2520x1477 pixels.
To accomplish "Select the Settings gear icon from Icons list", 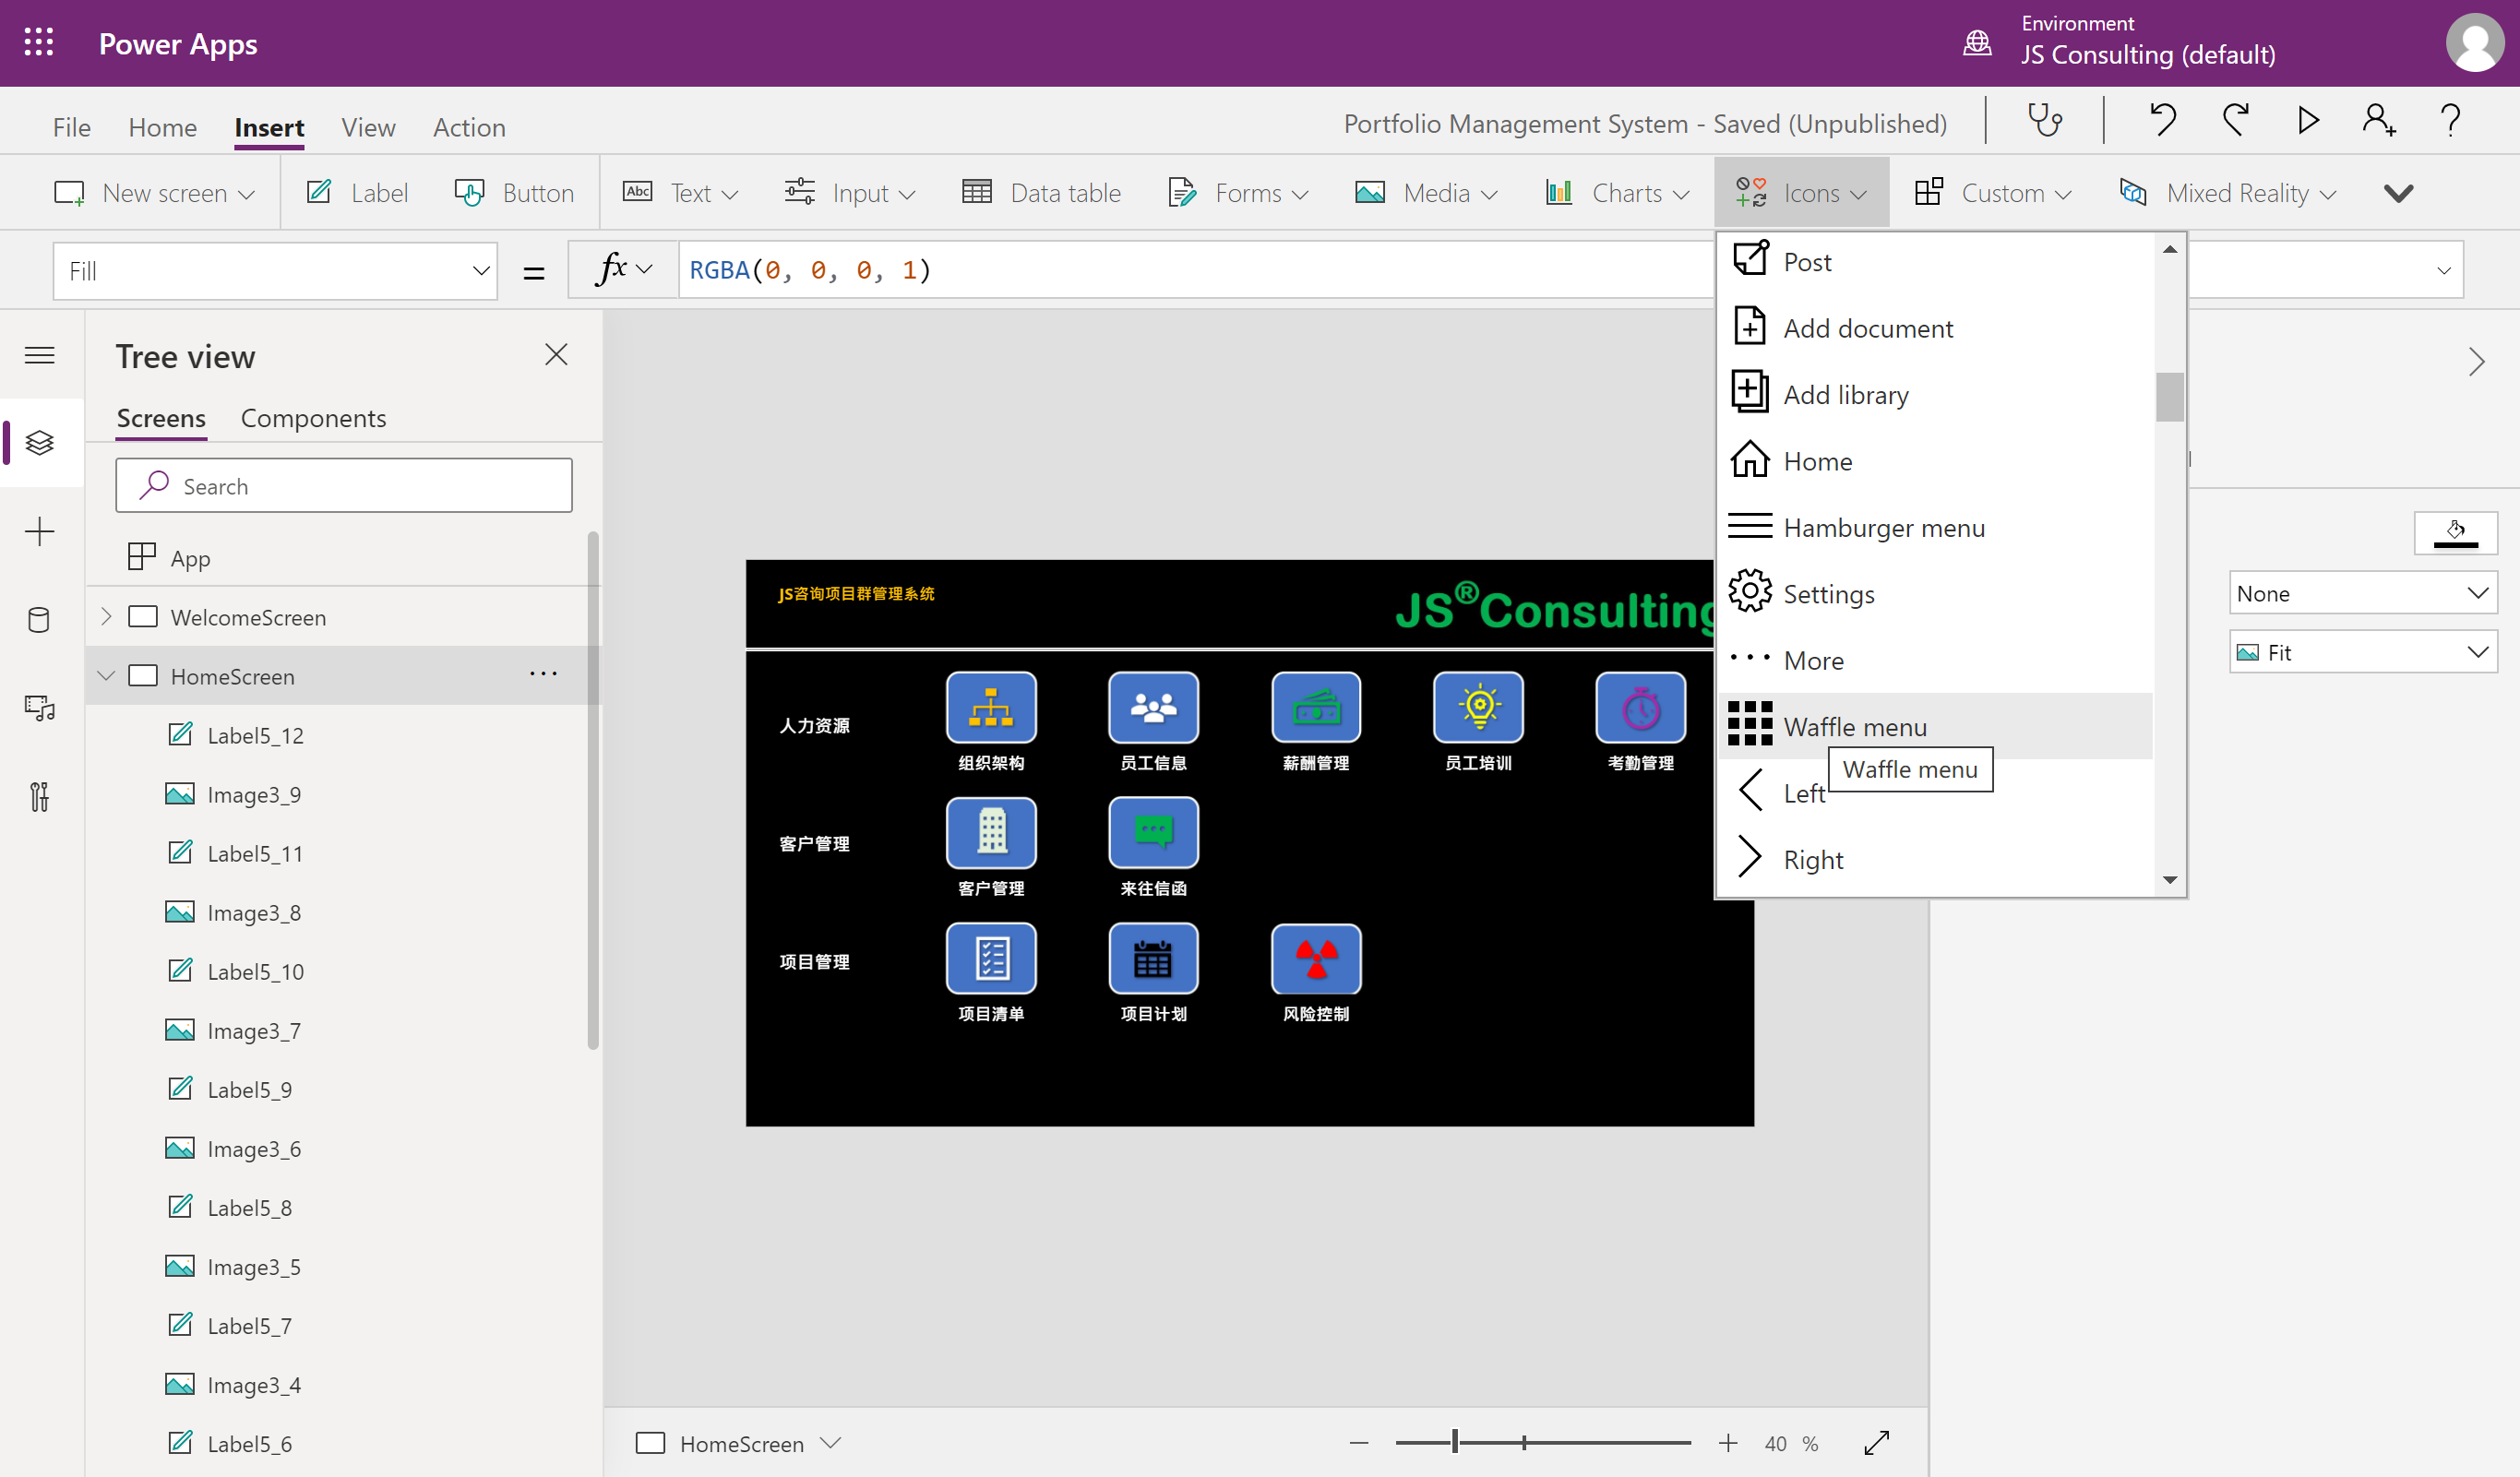I will coord(1829,592).
